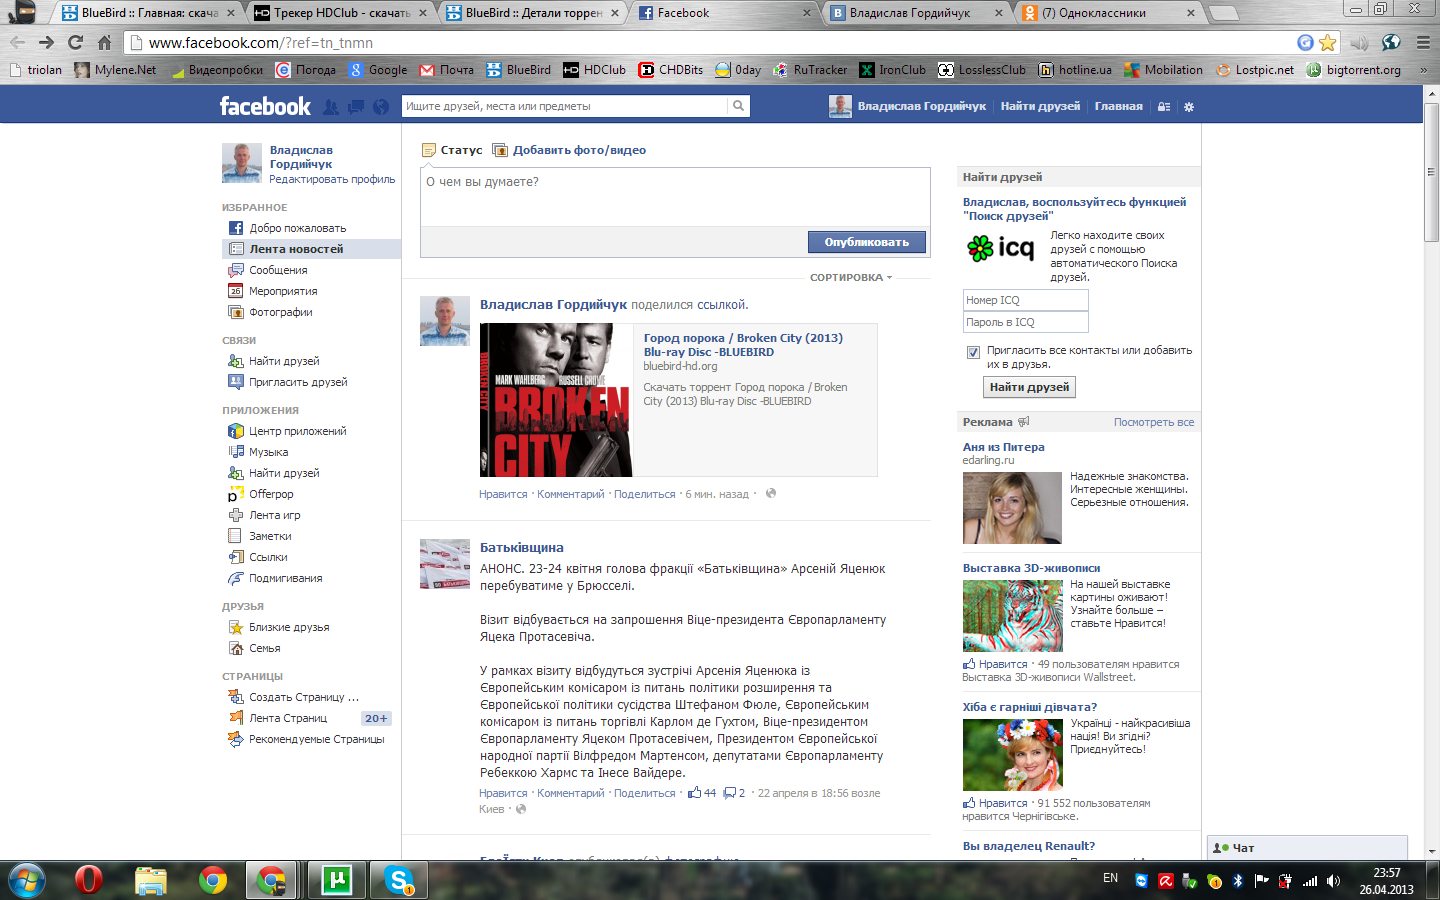This screenshot has height=900, width=1440.
Task: Open the Offerpop app in the sidebar
Action: 261,494
